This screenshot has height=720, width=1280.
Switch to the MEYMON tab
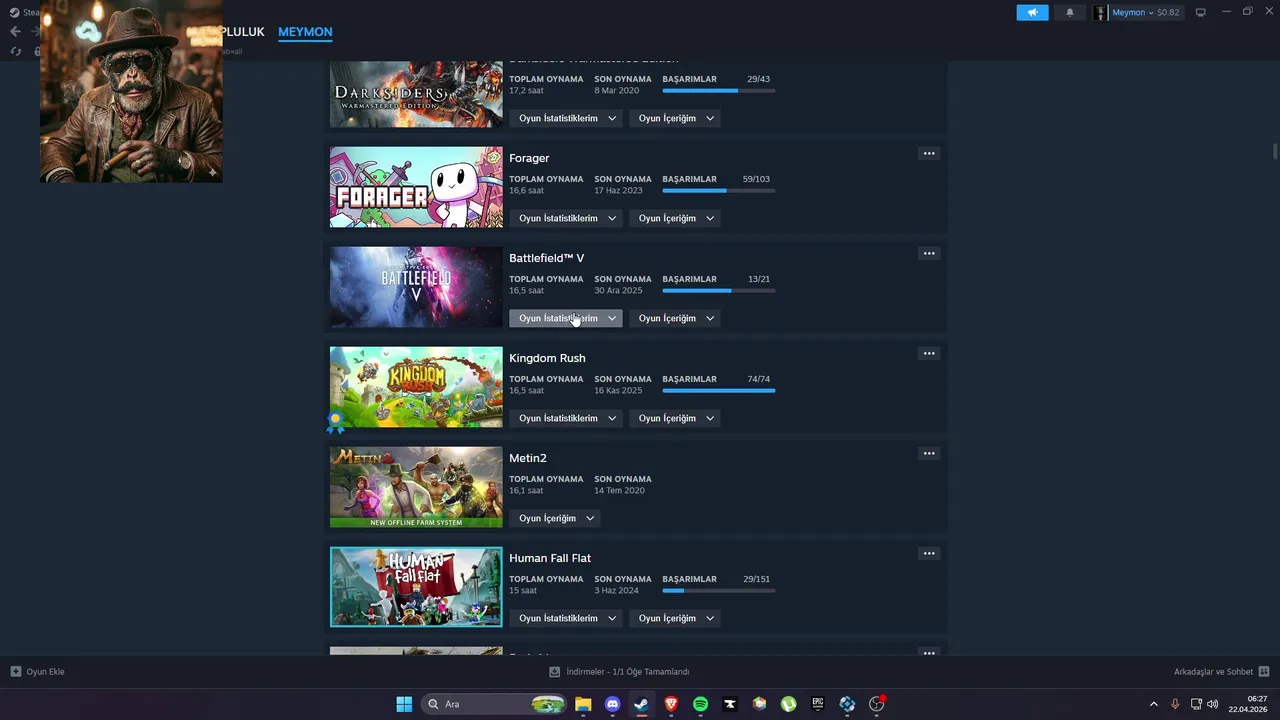click(305, 32)
